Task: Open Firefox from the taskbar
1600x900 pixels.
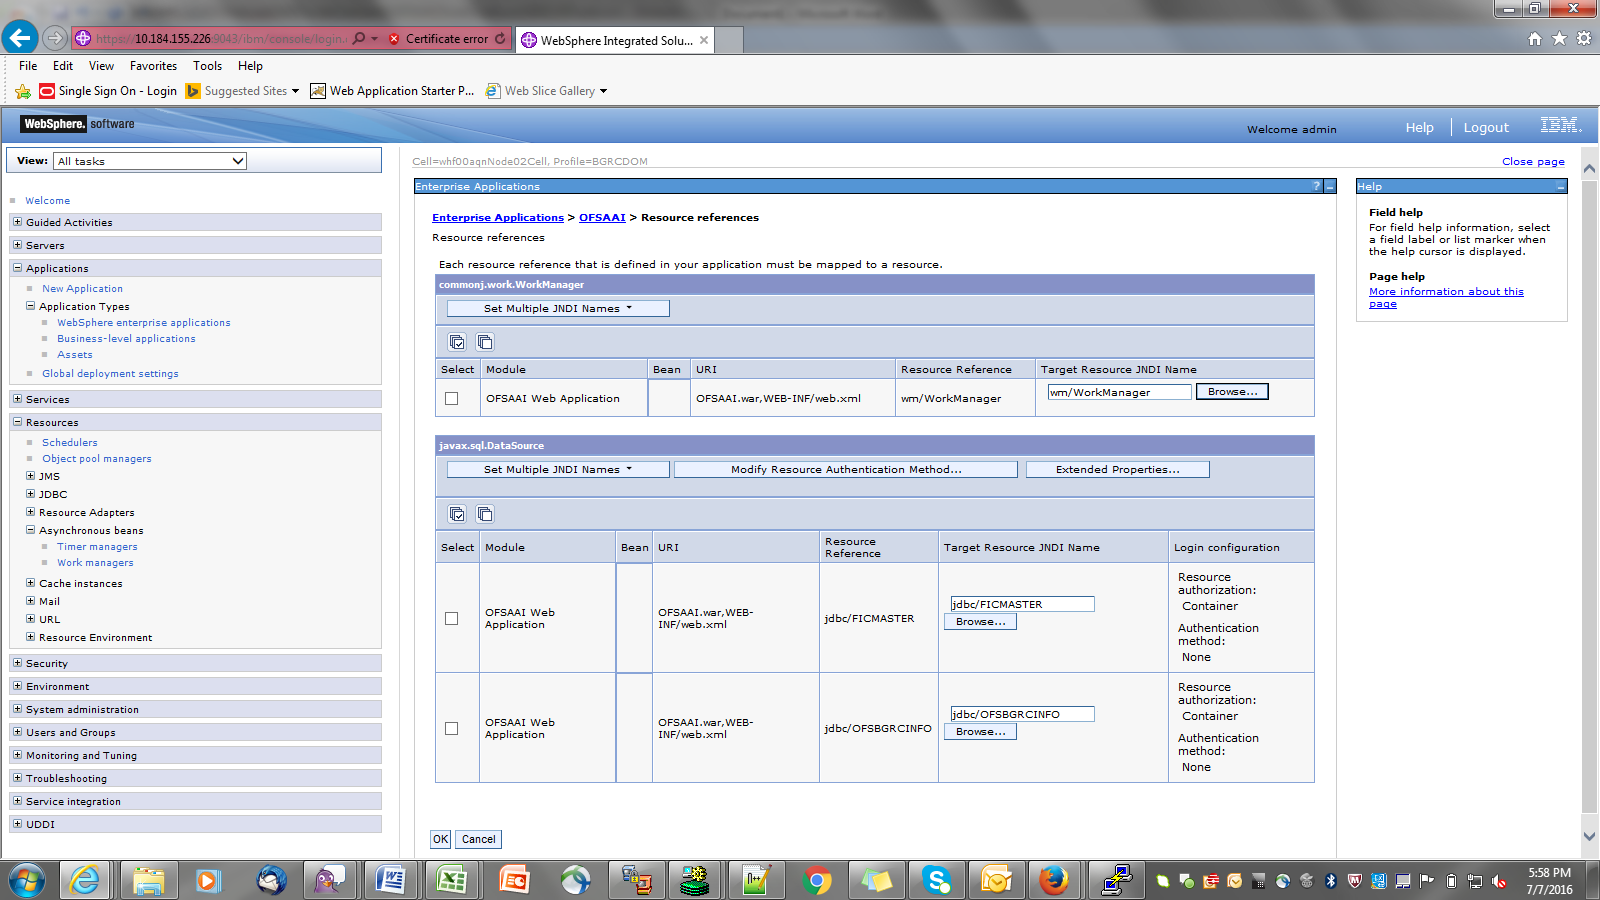Action: 1053,880
